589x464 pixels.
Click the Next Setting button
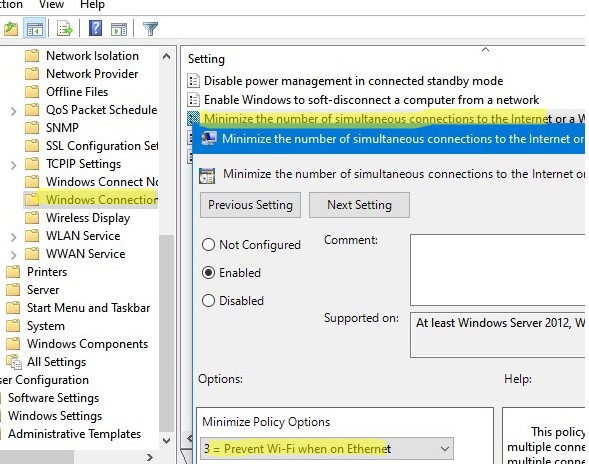click(359, 205)
